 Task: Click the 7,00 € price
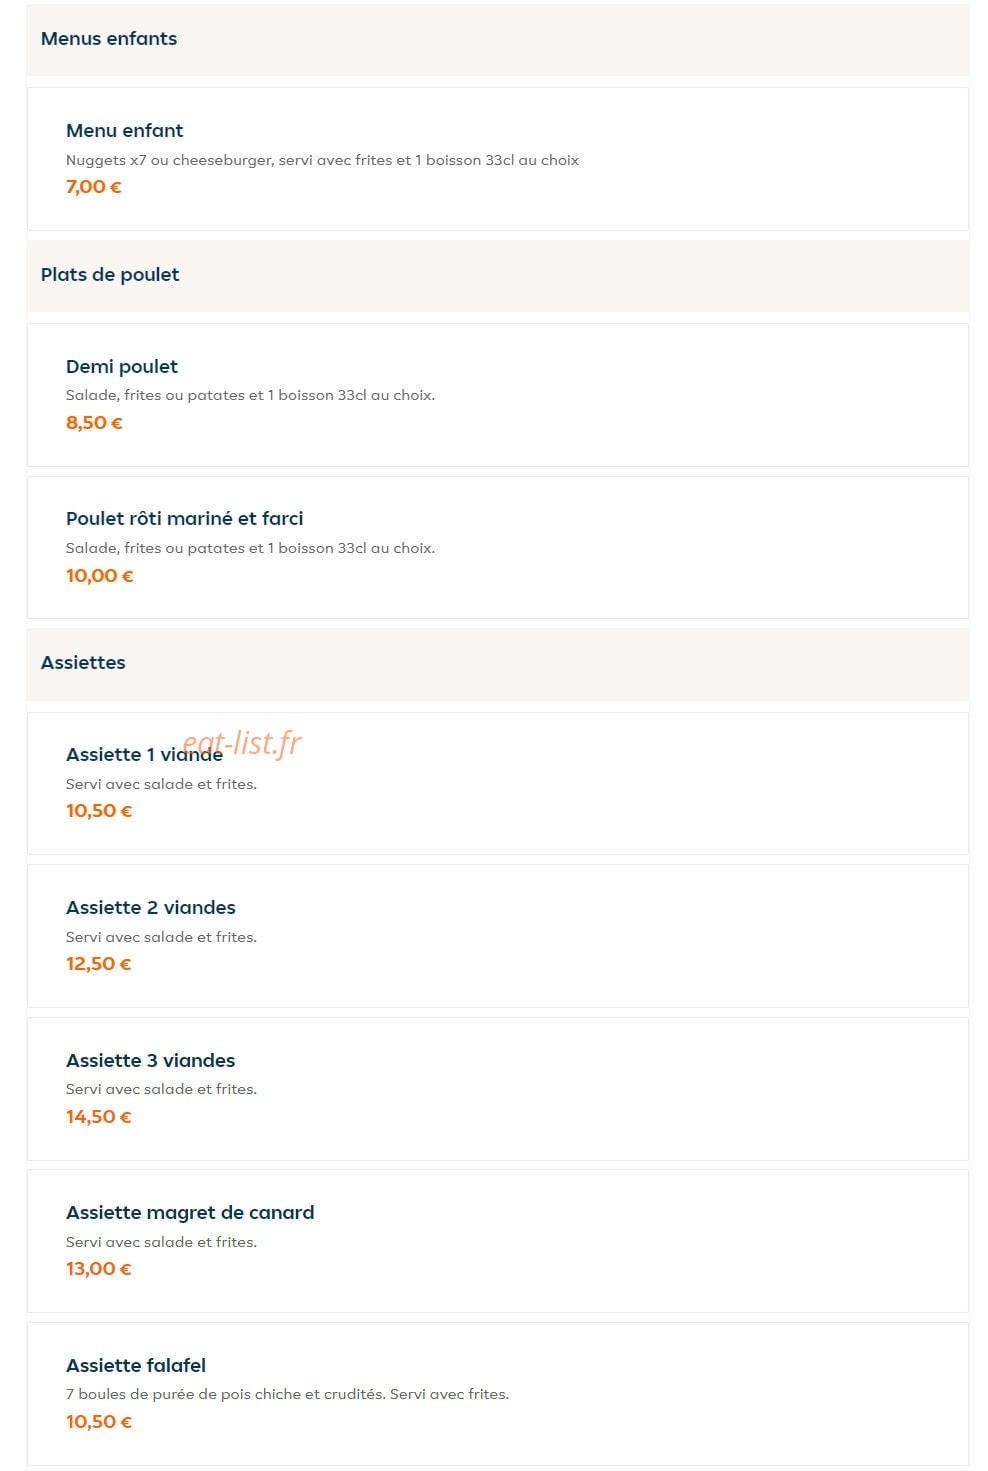pyautogui.click(x=94, y=187)
